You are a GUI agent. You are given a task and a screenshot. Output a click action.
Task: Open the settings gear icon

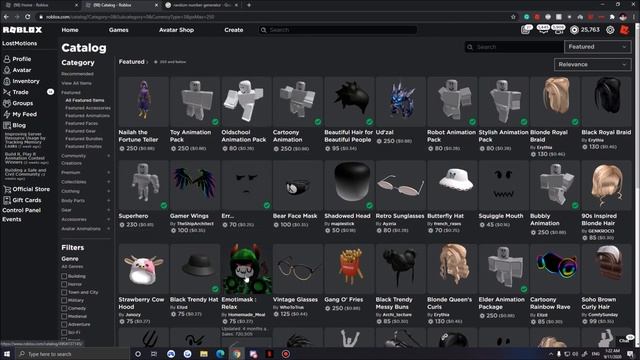tap(610, 30)
